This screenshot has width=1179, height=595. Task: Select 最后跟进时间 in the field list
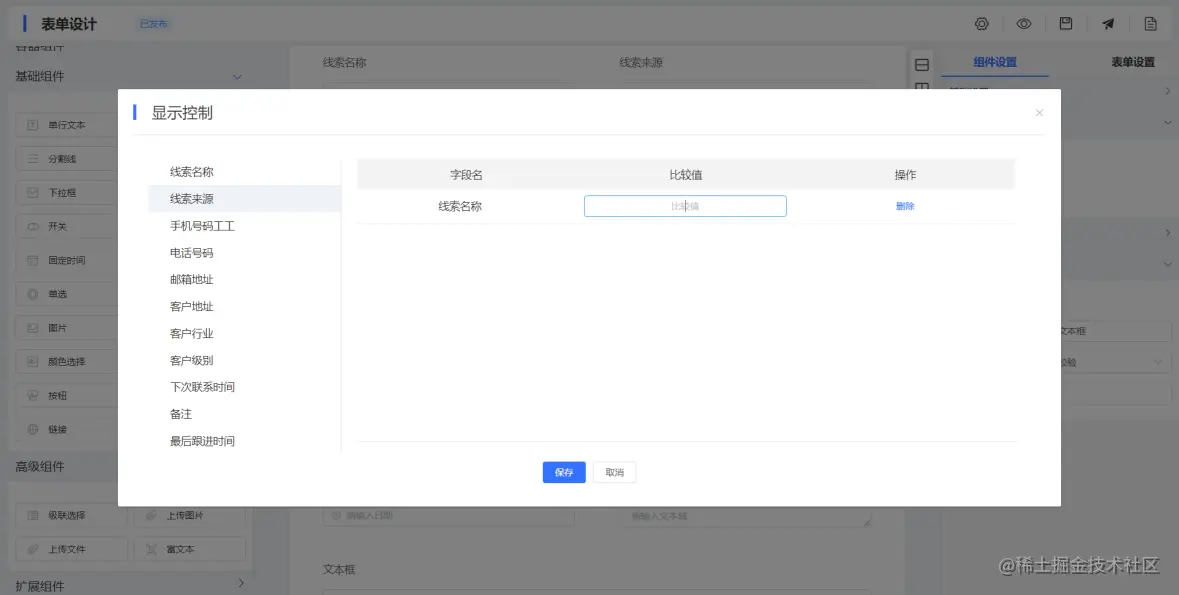244,441
